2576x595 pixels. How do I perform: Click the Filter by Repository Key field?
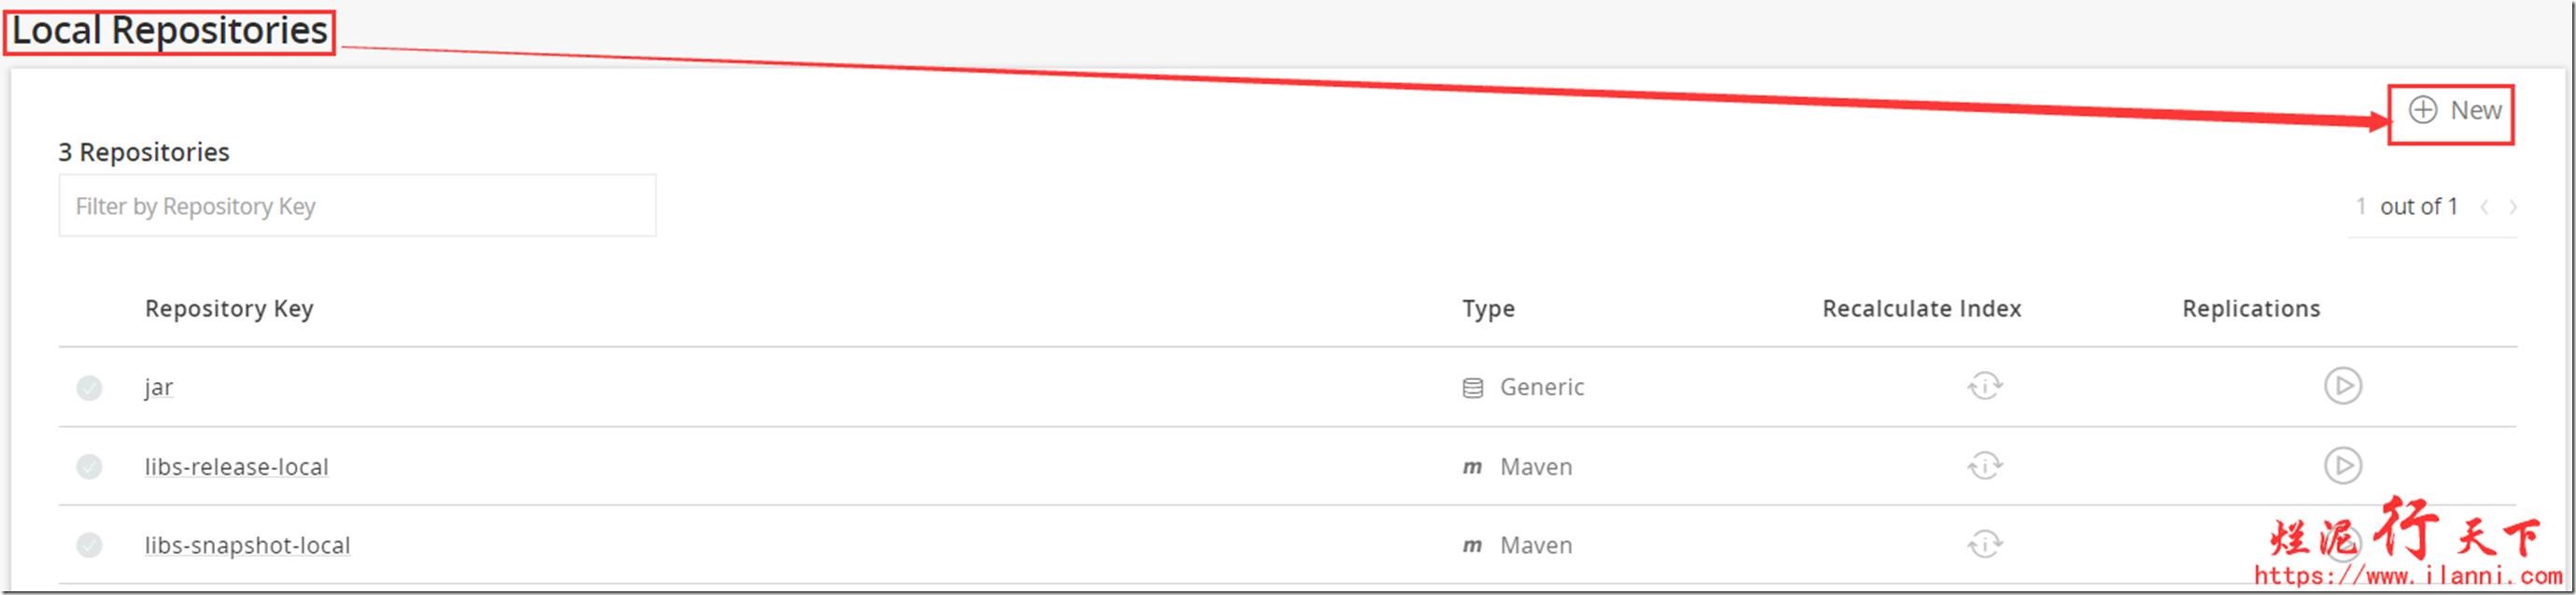[x=357, y=206]
